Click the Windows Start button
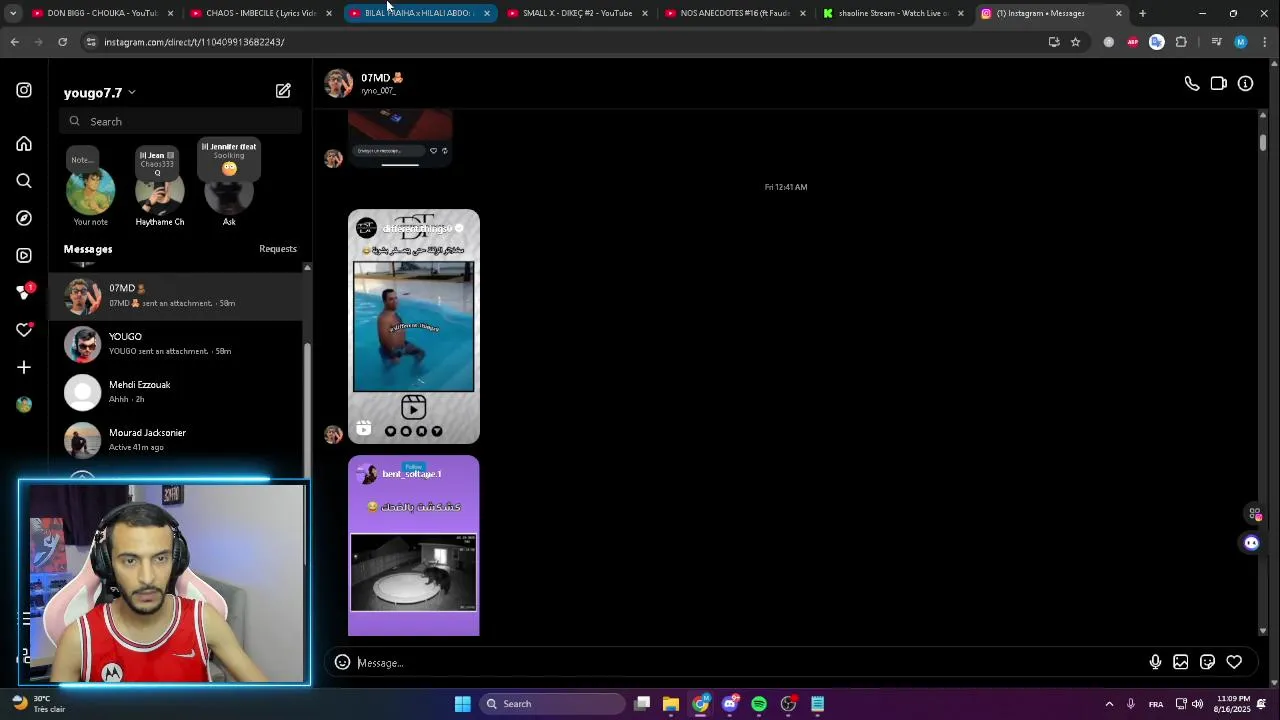 462,704
